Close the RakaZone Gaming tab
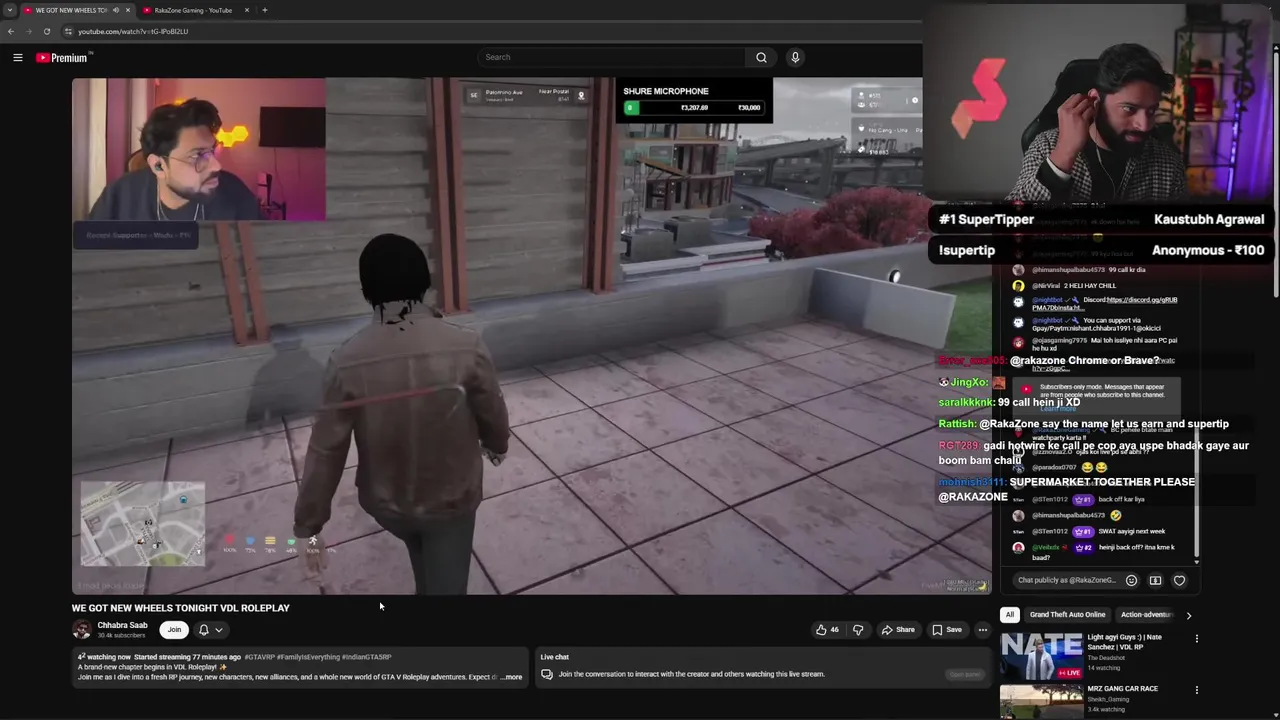The width and height of the screenshot is (1280, 720). 247,10
